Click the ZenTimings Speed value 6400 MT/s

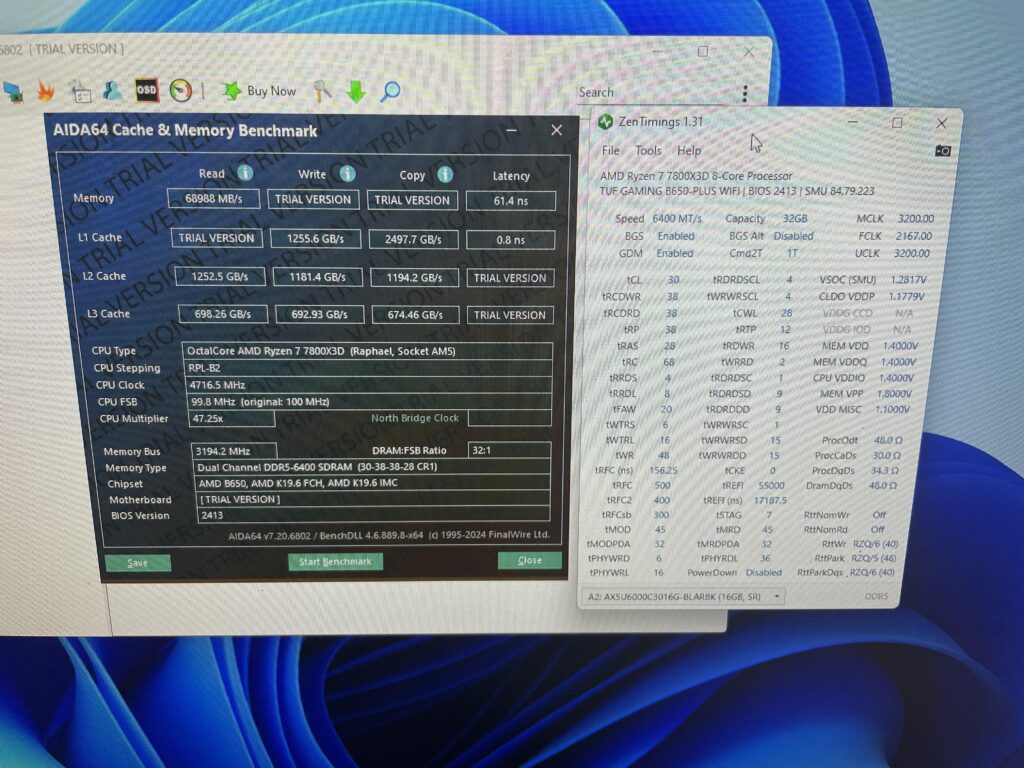pos(677,218)
